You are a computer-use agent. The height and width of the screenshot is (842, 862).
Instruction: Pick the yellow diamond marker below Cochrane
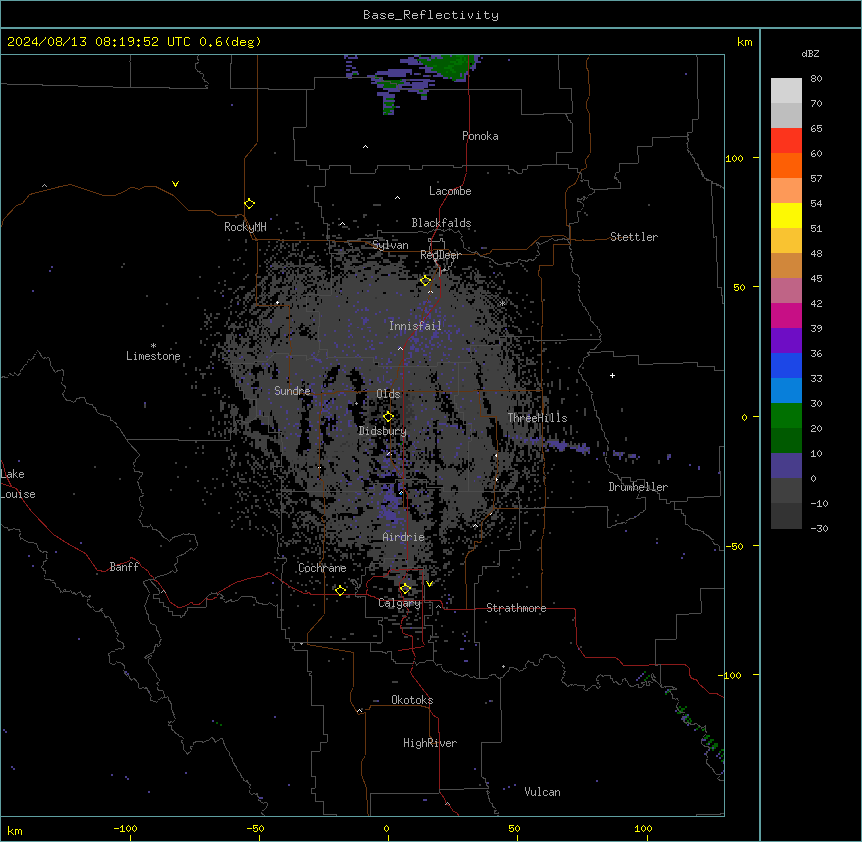(340, 590)
